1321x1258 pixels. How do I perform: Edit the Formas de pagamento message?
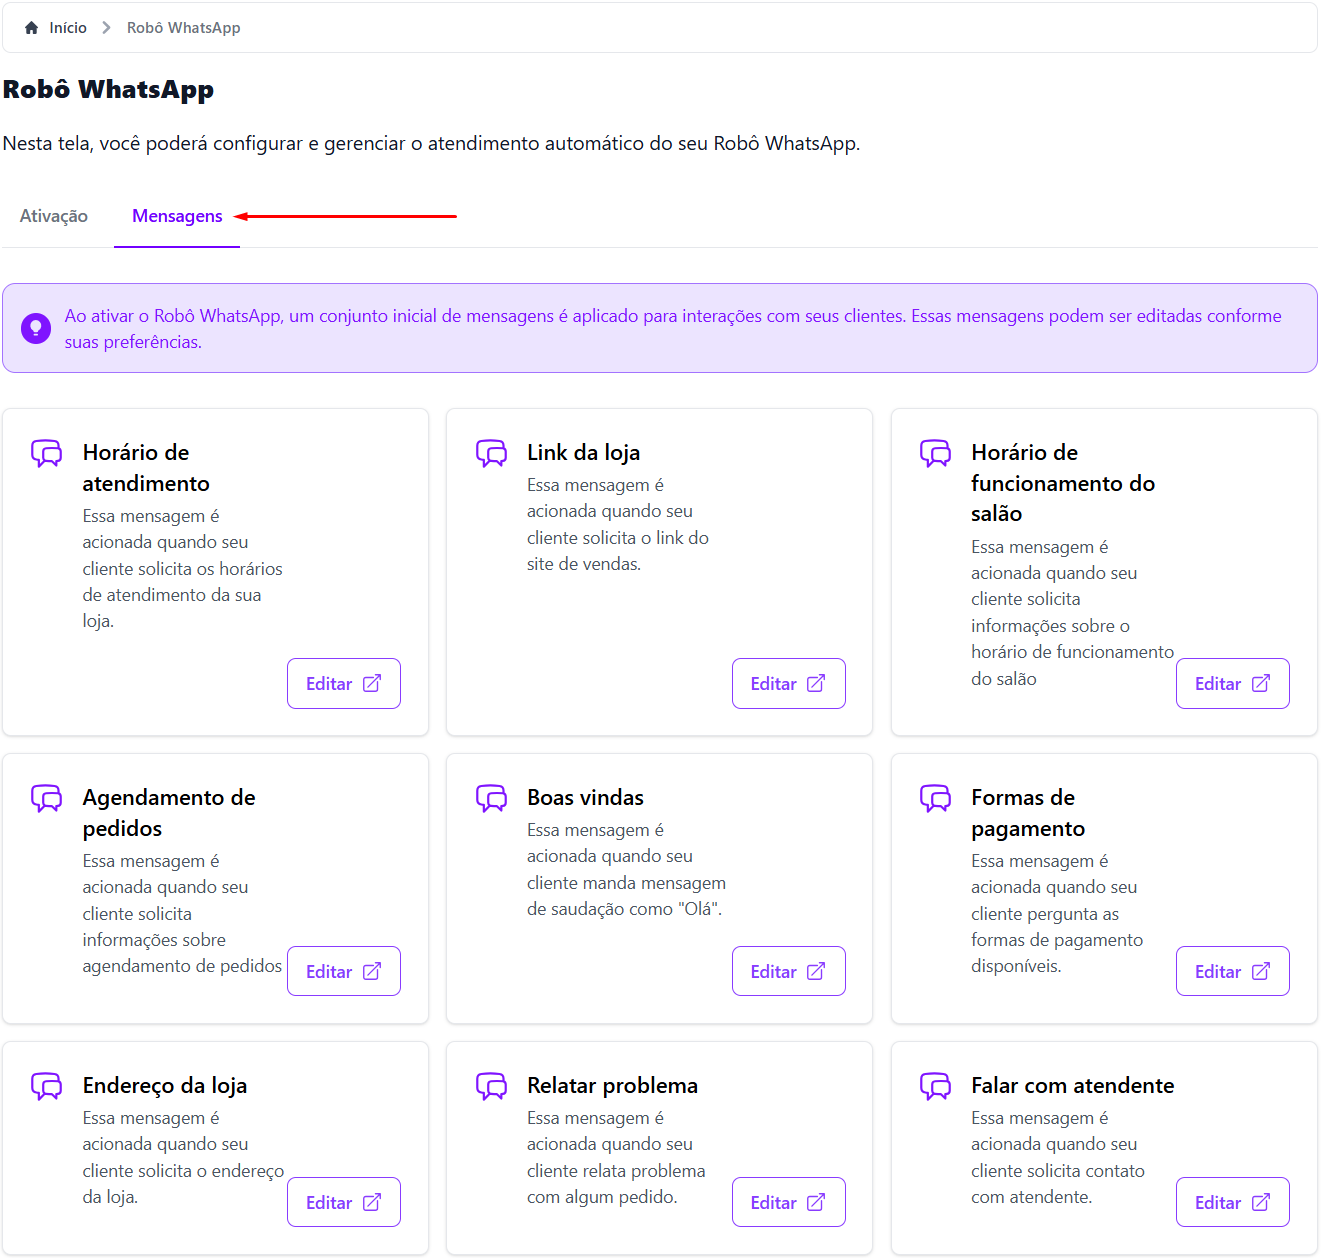click(x=1232, y=972)
